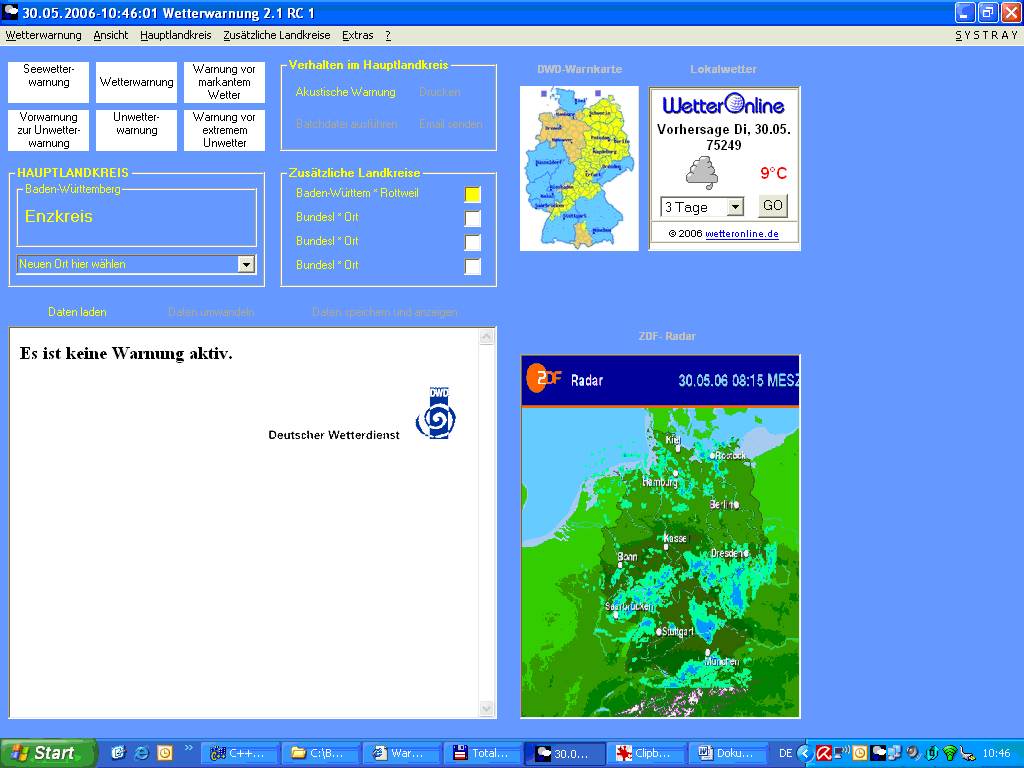Follow the wetteronline.de link
This screenshot has width=1024, height=768.
click(x=741, y=234)
